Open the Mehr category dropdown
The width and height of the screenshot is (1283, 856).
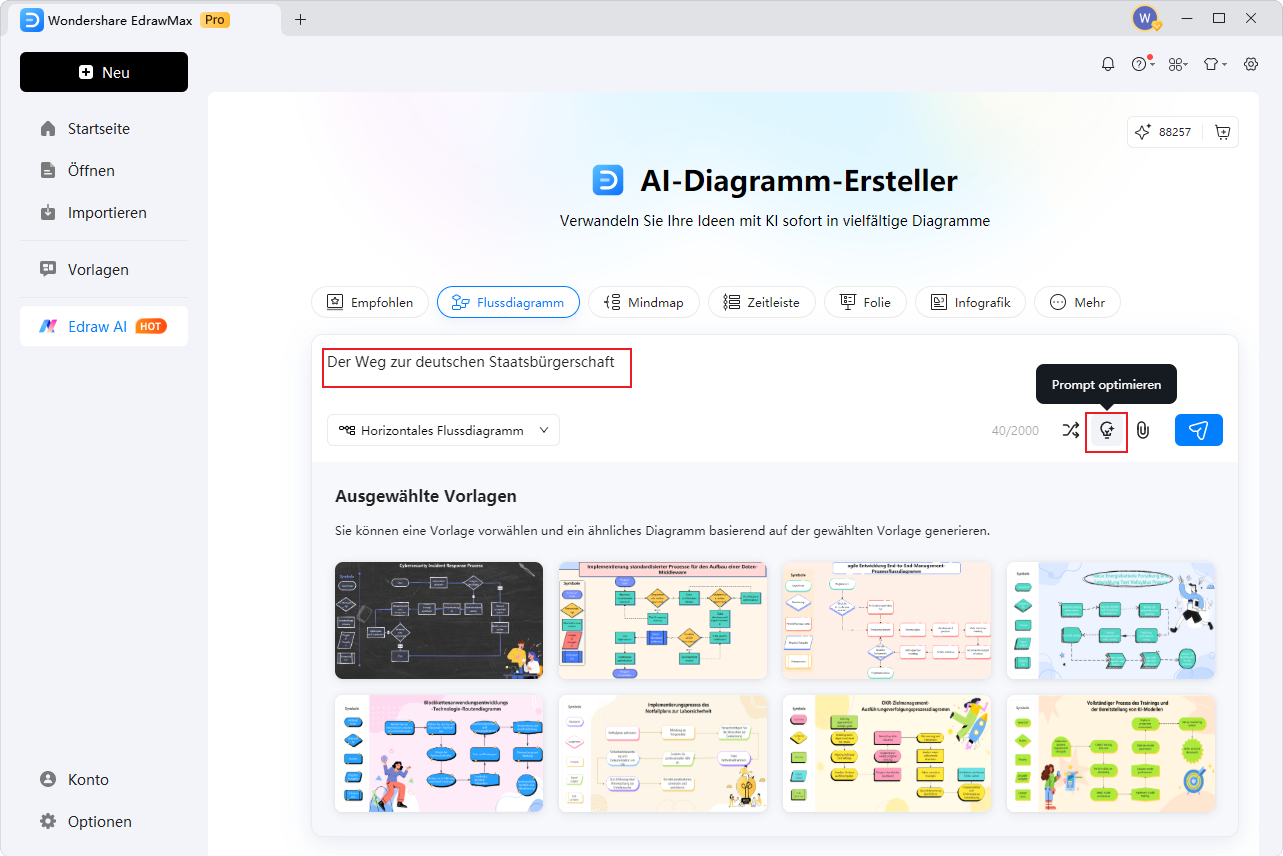pyautogui.click(x=1077, y=301)
